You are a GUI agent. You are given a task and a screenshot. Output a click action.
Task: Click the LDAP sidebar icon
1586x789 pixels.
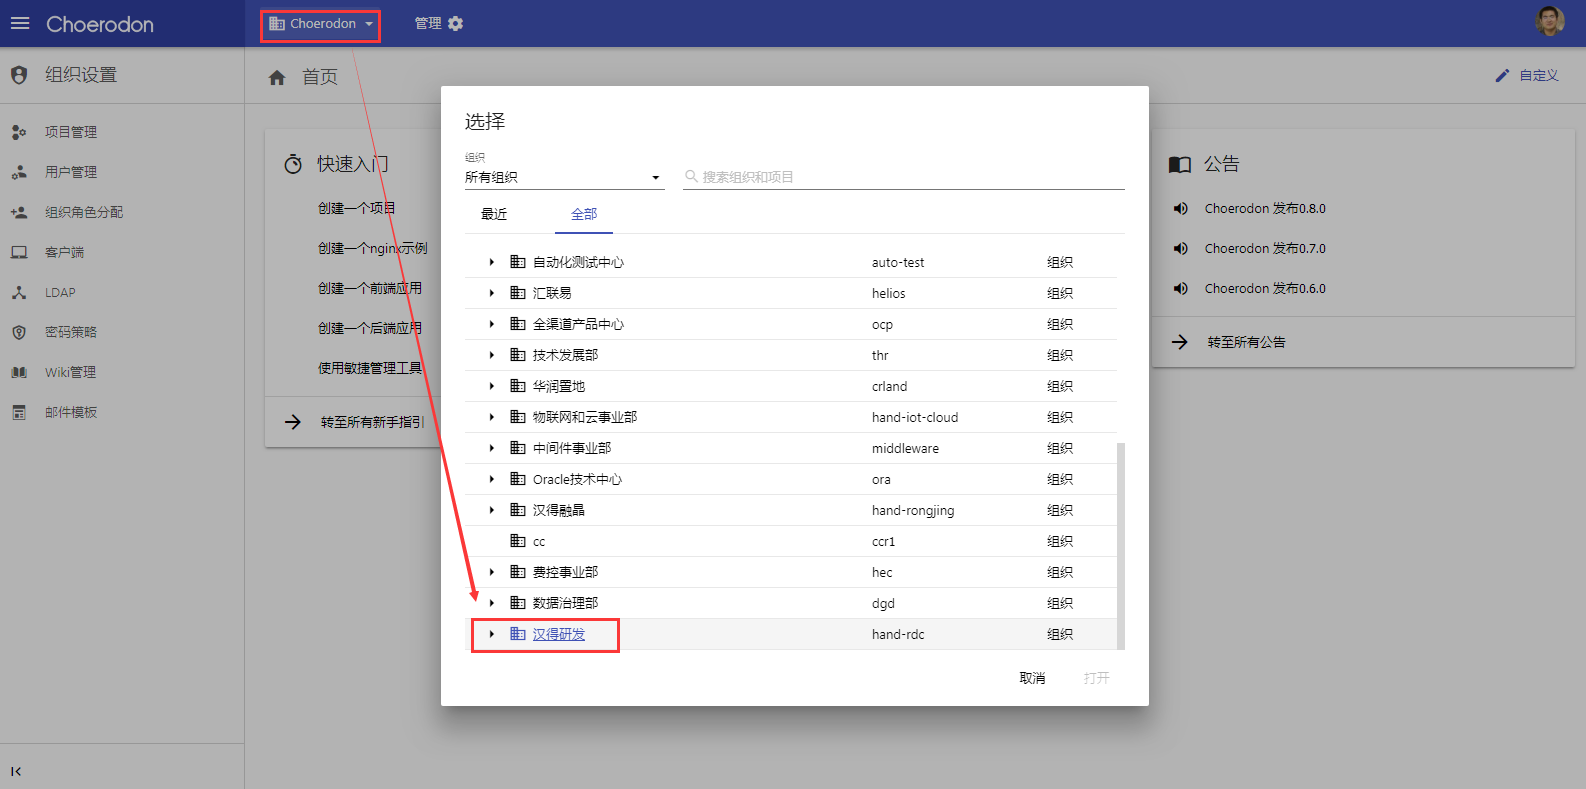coord(19,292)
